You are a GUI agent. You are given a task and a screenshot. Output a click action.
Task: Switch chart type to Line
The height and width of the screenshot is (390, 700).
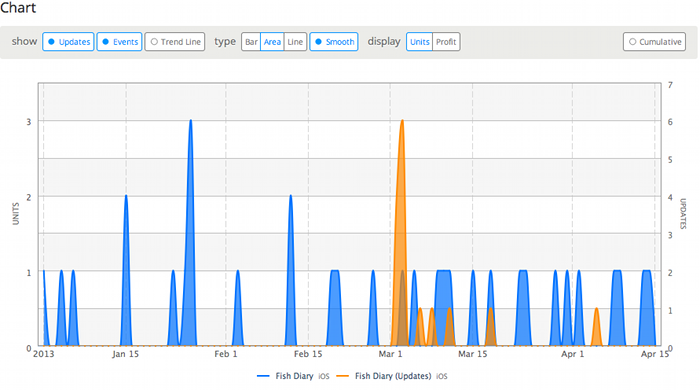click(295, 41)
